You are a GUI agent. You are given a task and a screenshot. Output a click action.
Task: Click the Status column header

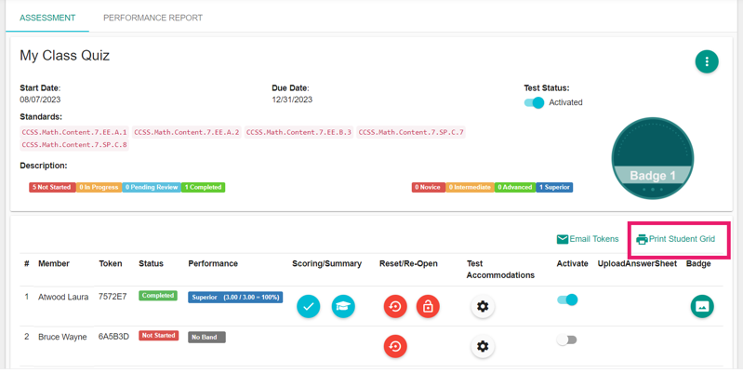pos(151,264)
